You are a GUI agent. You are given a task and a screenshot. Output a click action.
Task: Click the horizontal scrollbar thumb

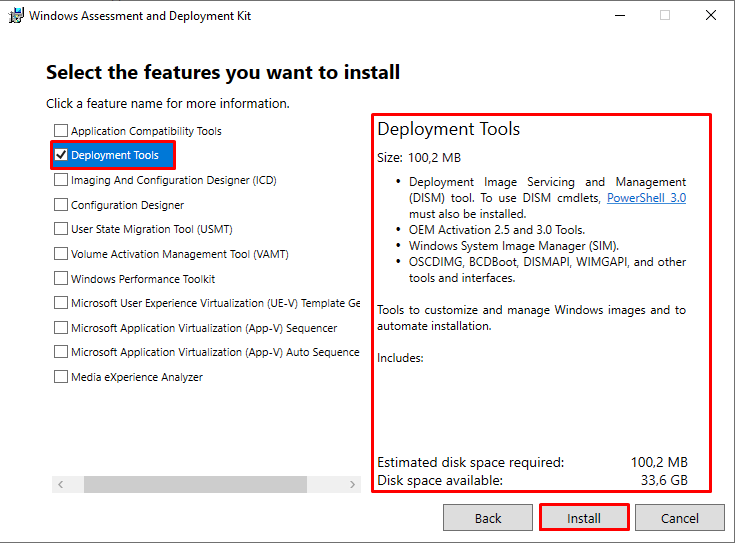[x=195, y=484]
